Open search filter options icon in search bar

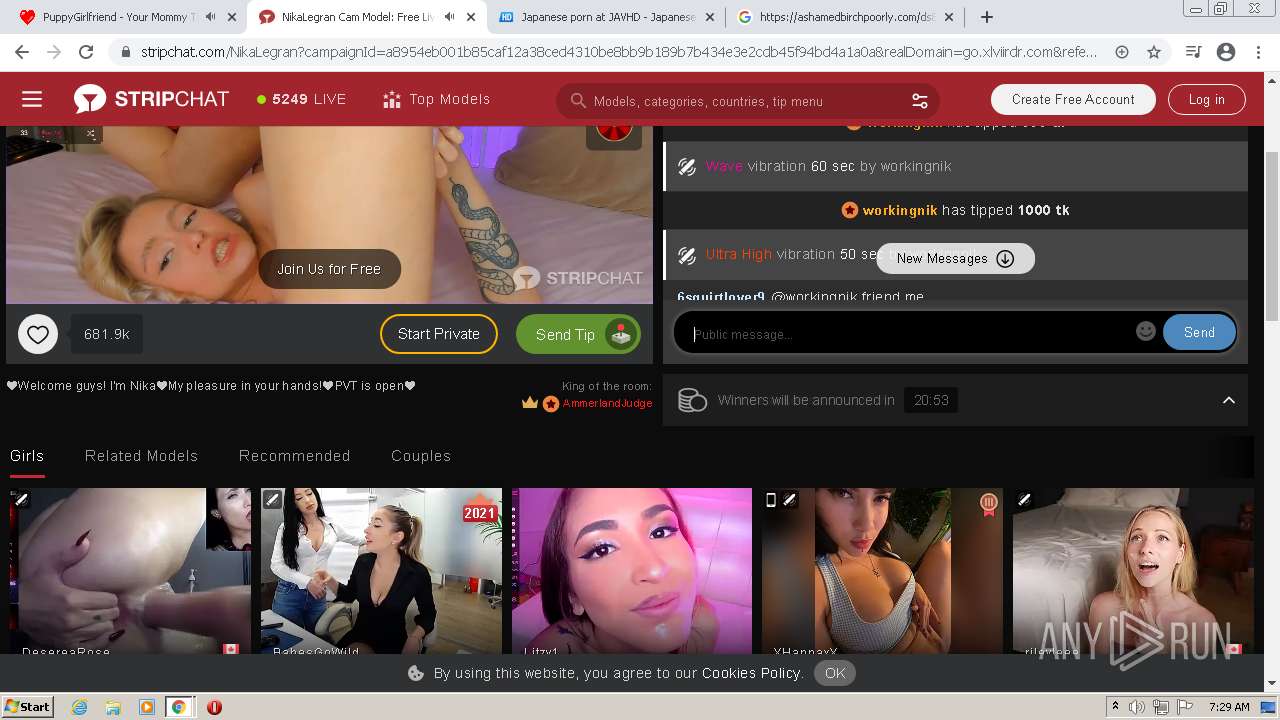[920, 101]
